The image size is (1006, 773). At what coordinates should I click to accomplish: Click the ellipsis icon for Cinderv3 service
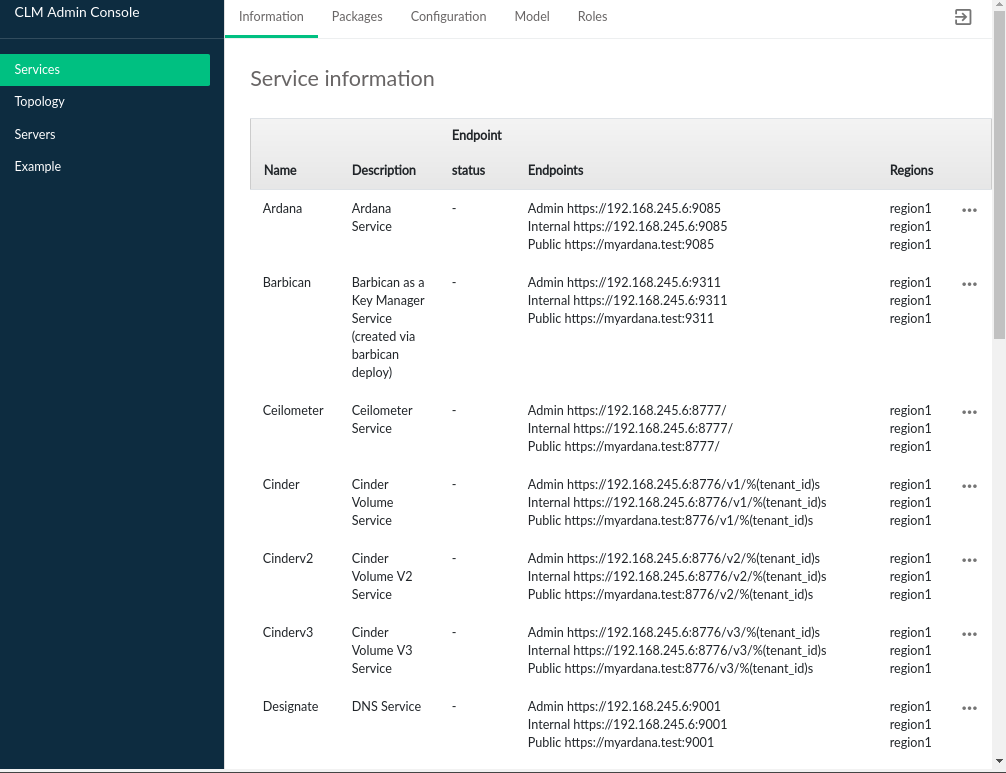[969, 634]
